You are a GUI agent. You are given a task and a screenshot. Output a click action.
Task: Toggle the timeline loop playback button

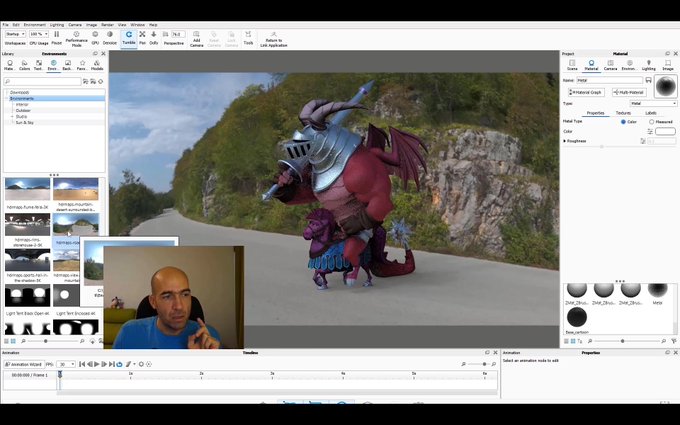click(119, 364)
